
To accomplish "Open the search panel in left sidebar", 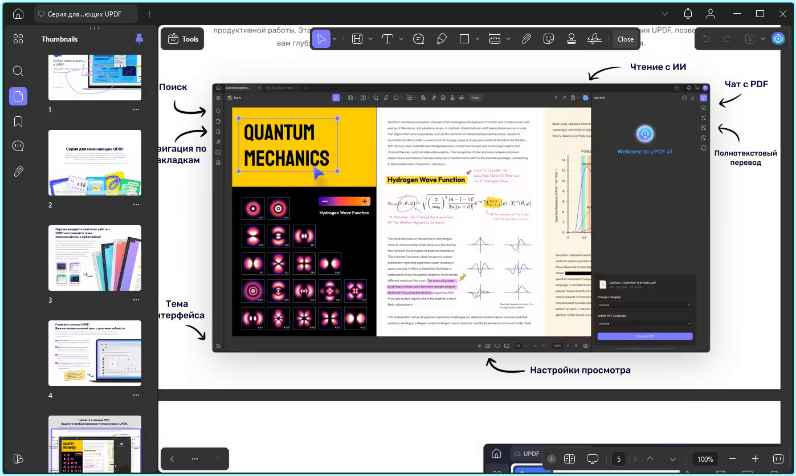I will (x=18, y=71).
